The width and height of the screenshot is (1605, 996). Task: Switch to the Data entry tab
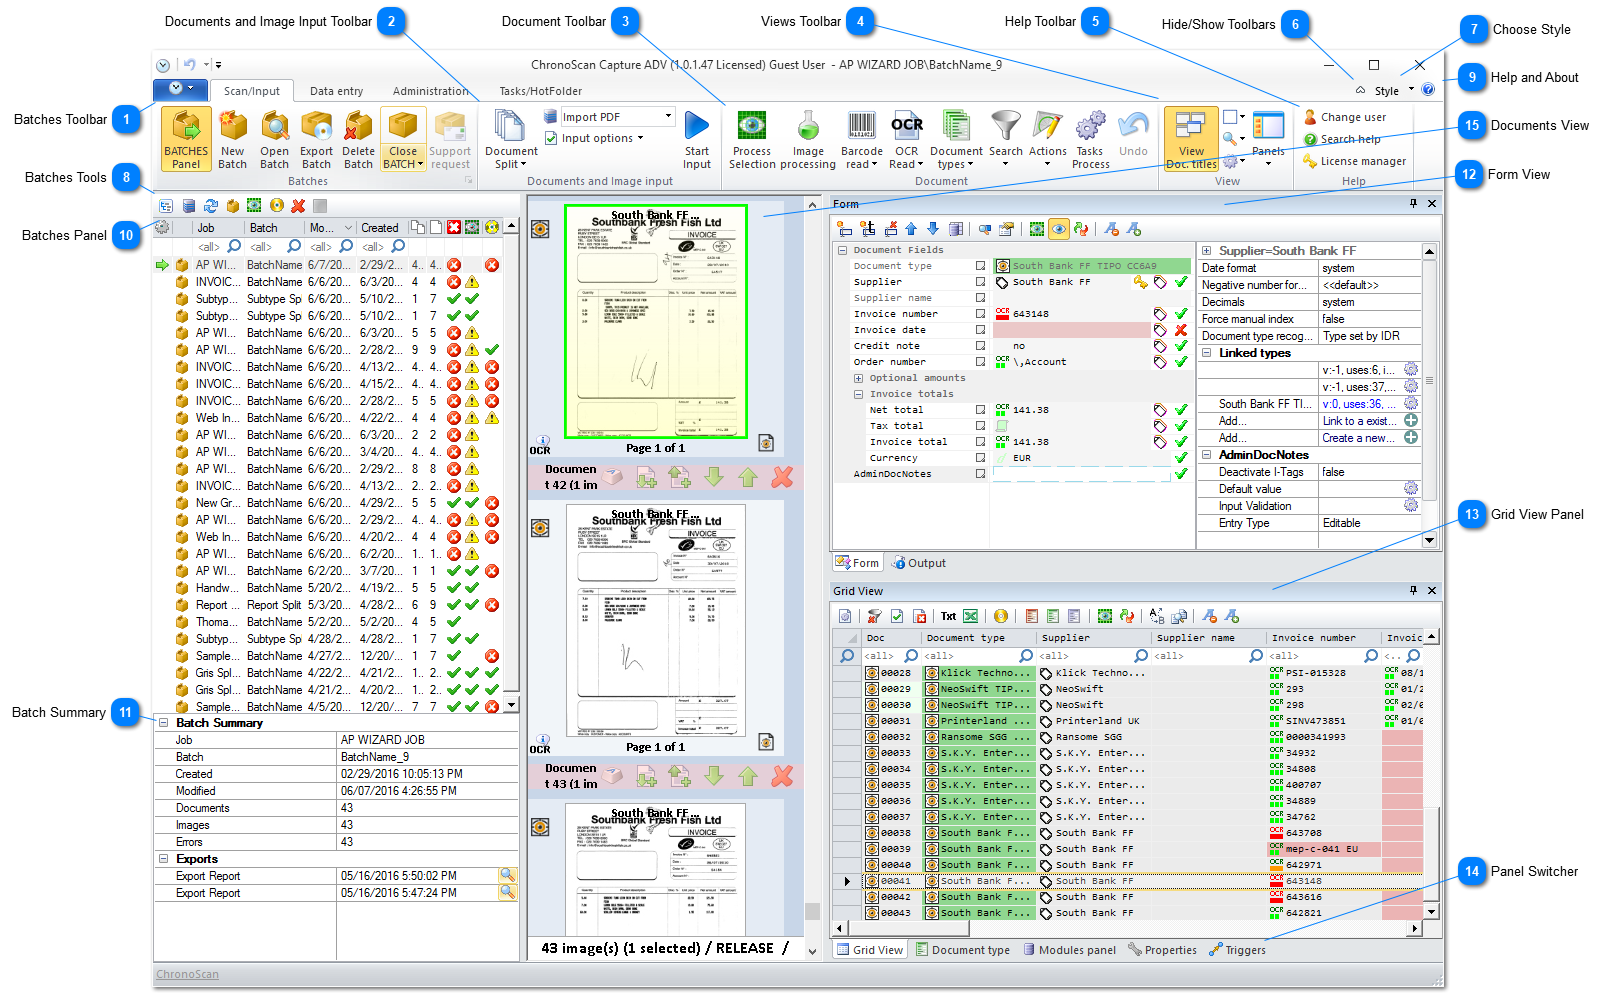click(x=336, y=91)
